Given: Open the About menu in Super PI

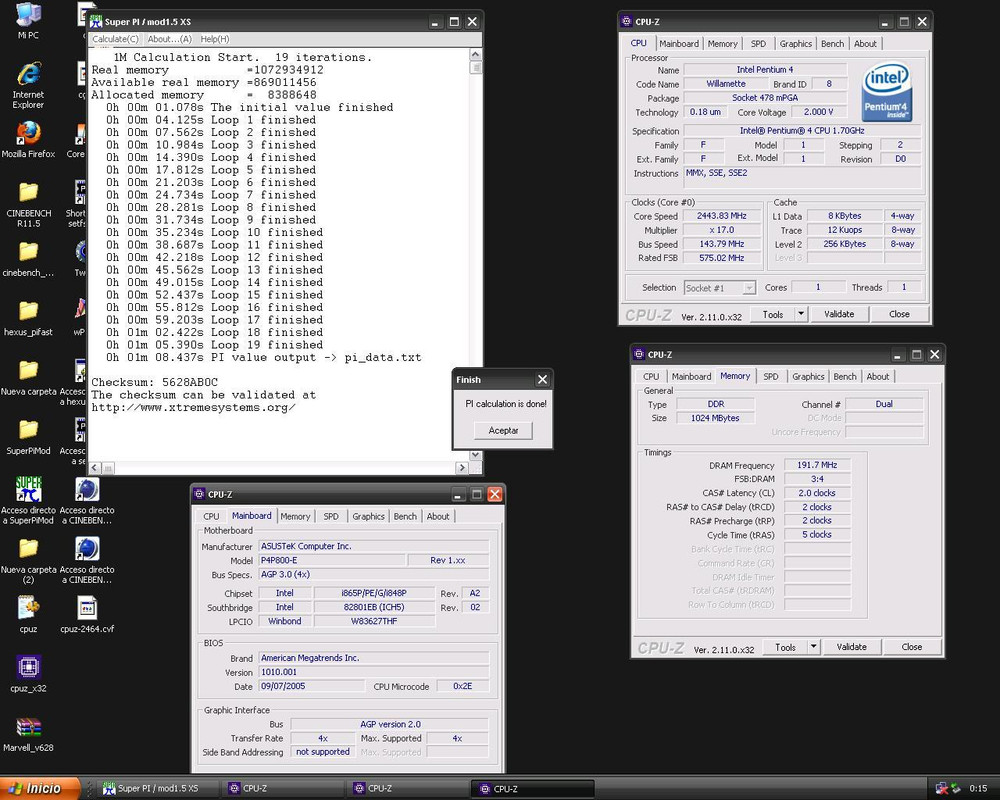Looking at the screenshot, I should 170,39.
